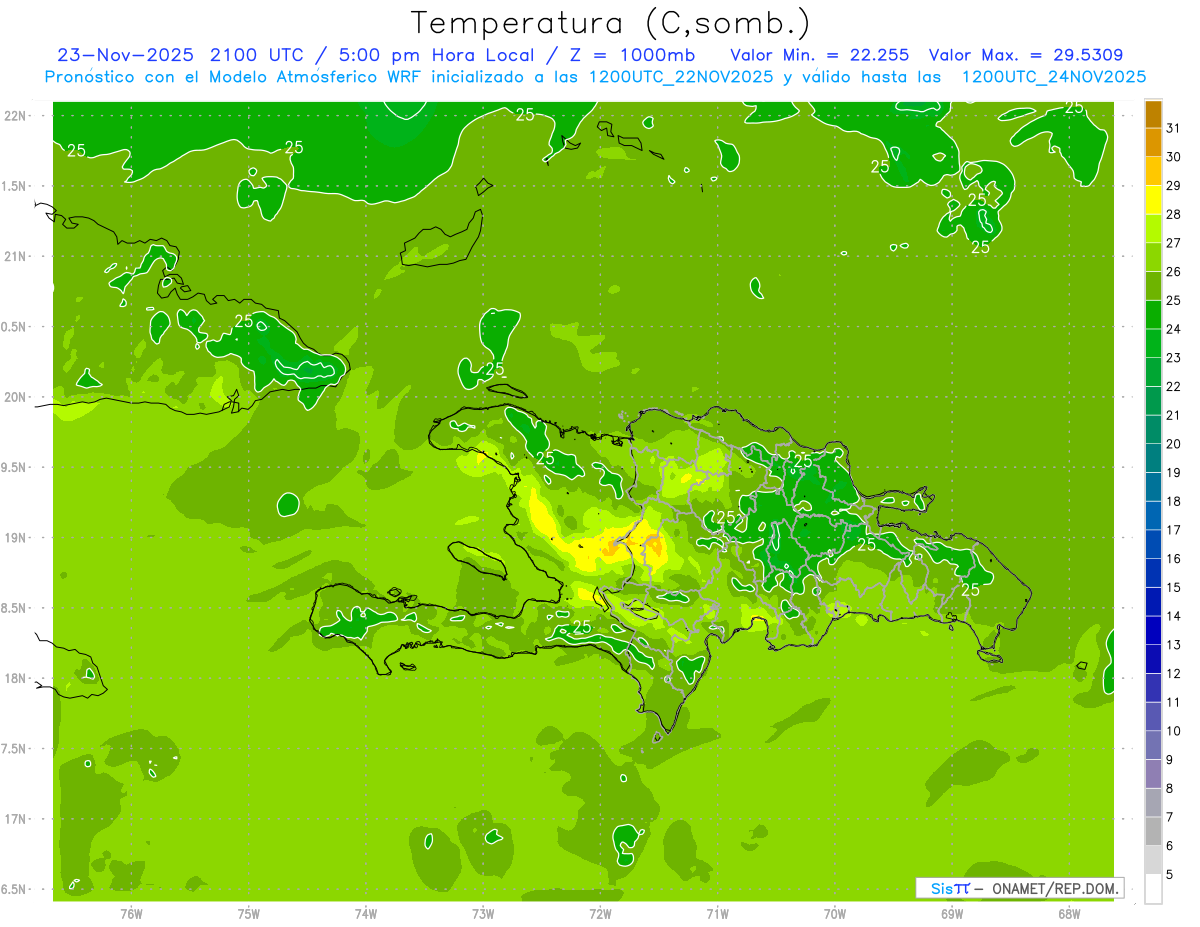Screen dimensions: 1200x927
Task: Click the legend value '10'
Action: click(x=1173, y=731)
